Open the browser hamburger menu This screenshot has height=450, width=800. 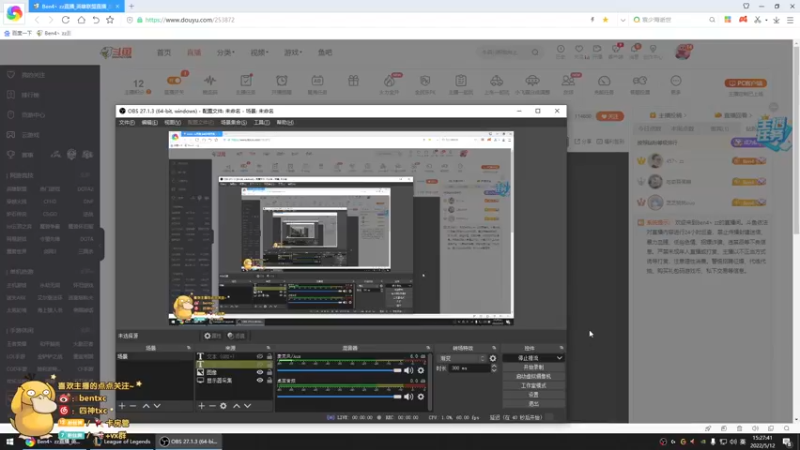(x=790, y=20)
